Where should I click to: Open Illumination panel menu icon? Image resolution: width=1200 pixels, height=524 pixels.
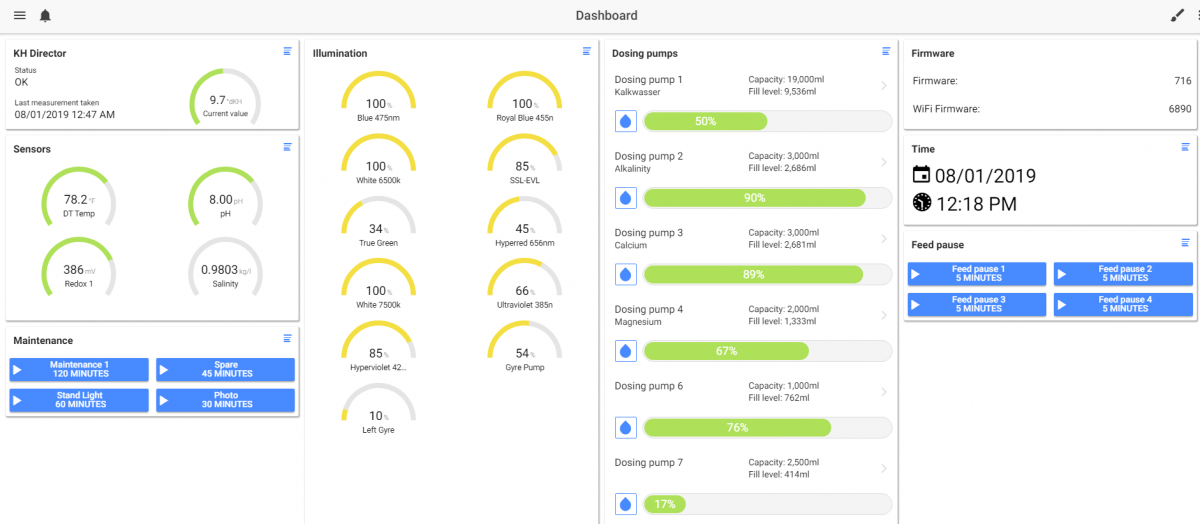pyautogui.click(x=587, y=51)
